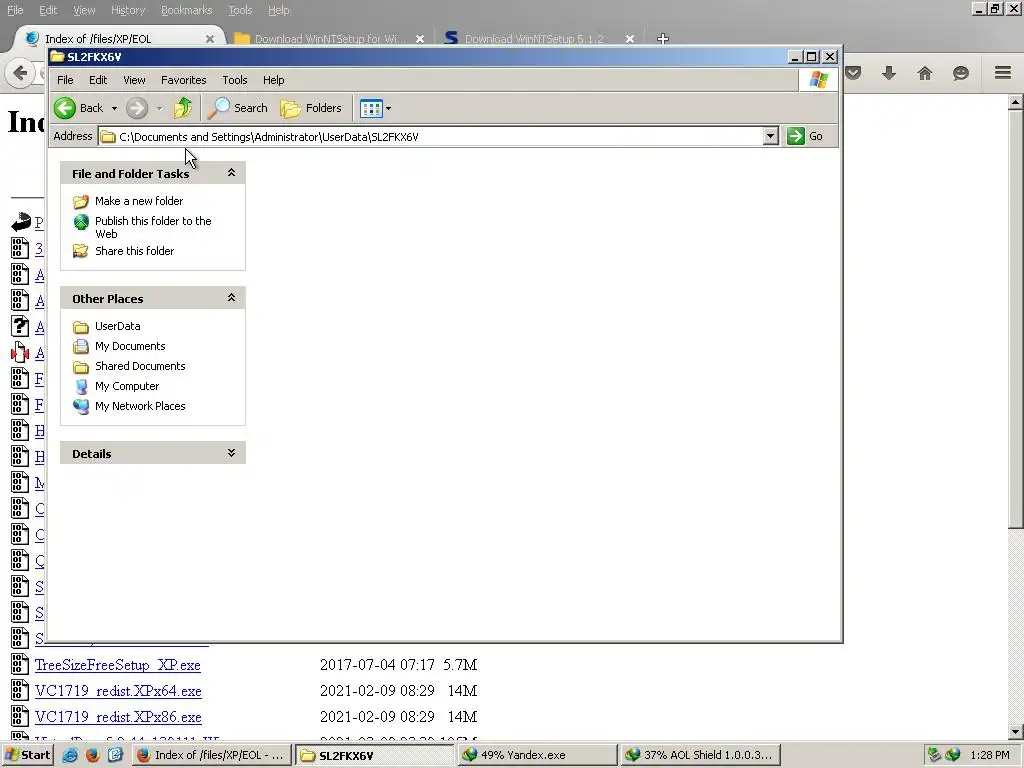Click the VC1719_redist.XPx86.exe file icon
This screenshot has height=768, width=1024.
(x=20, y=717)
